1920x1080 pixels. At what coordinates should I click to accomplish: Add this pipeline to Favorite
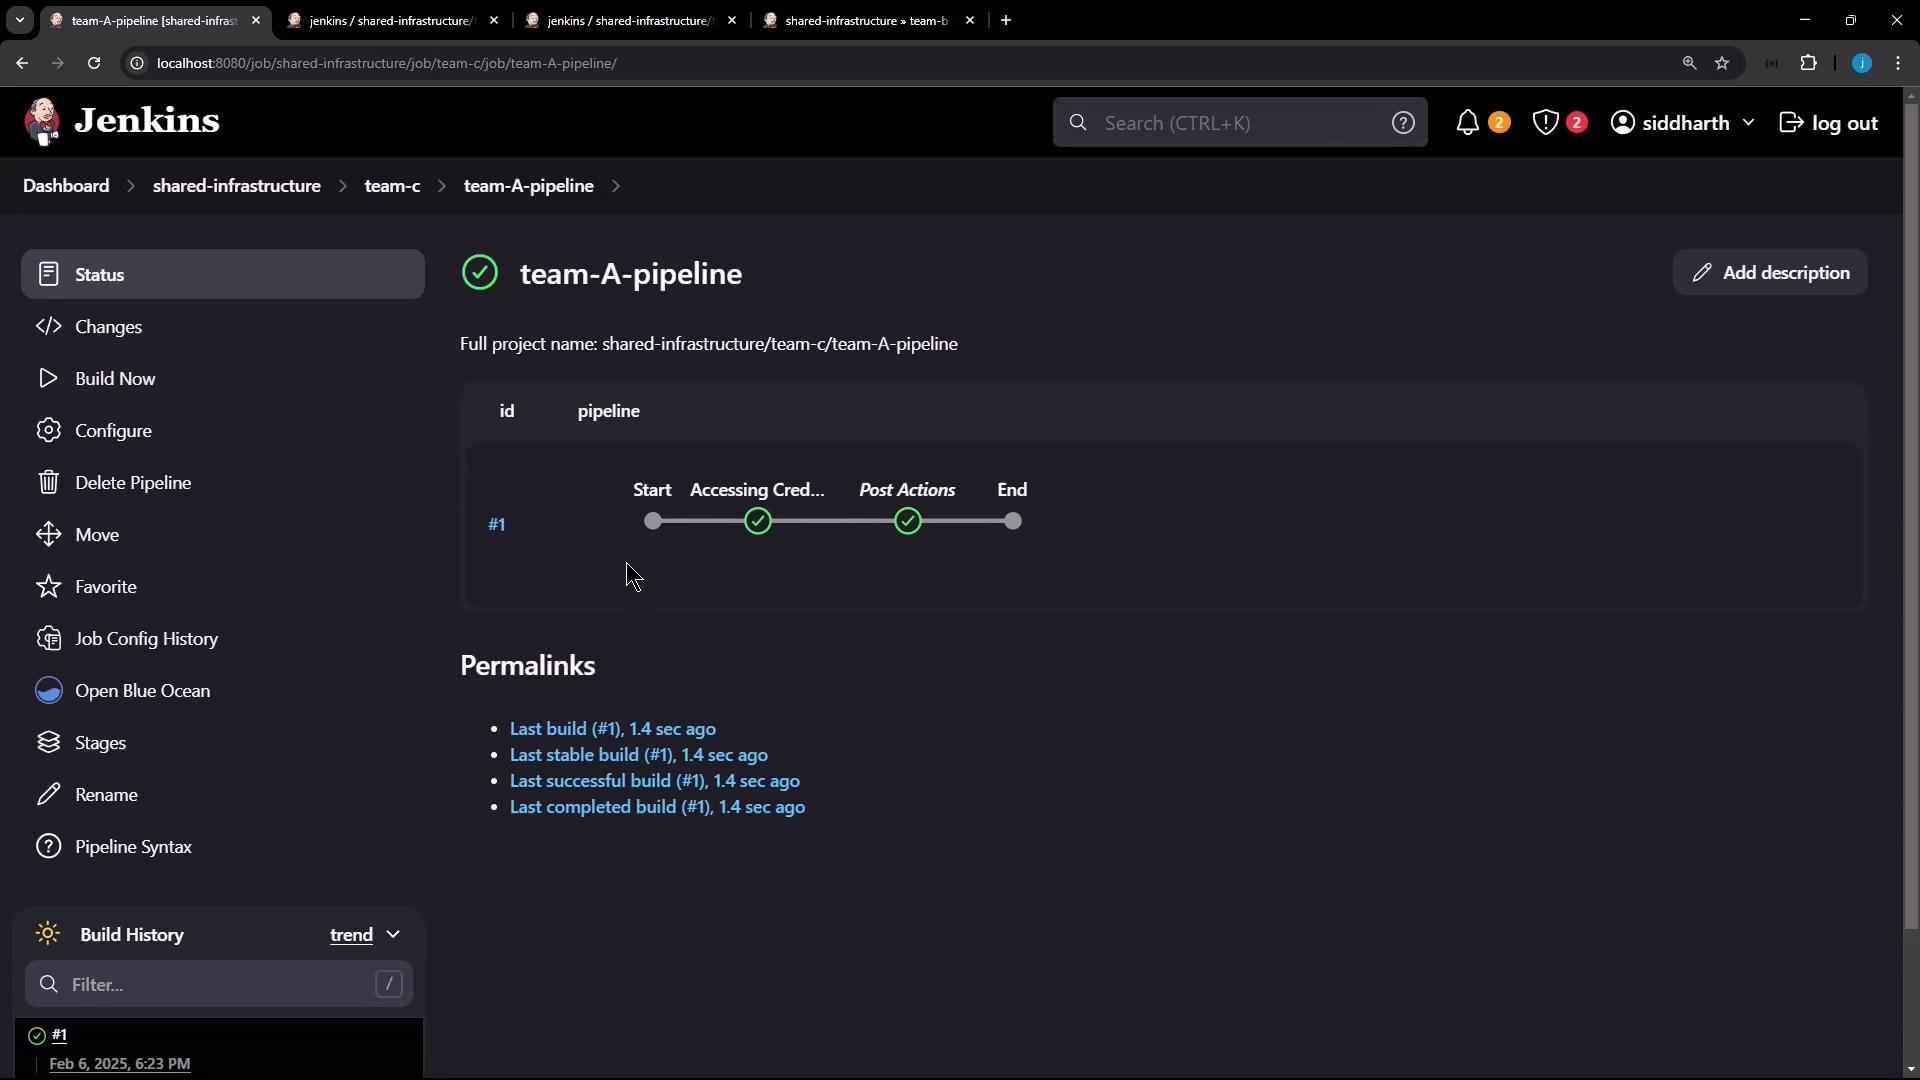coord(105,587)
